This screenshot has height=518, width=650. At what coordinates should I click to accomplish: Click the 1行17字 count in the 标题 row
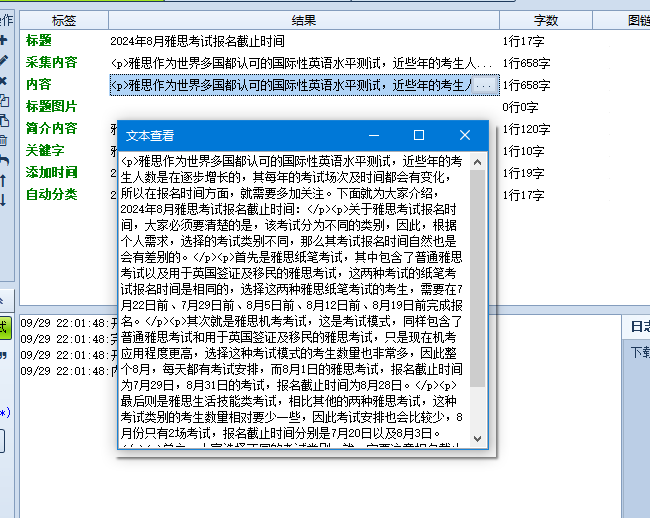coord(523,41)
